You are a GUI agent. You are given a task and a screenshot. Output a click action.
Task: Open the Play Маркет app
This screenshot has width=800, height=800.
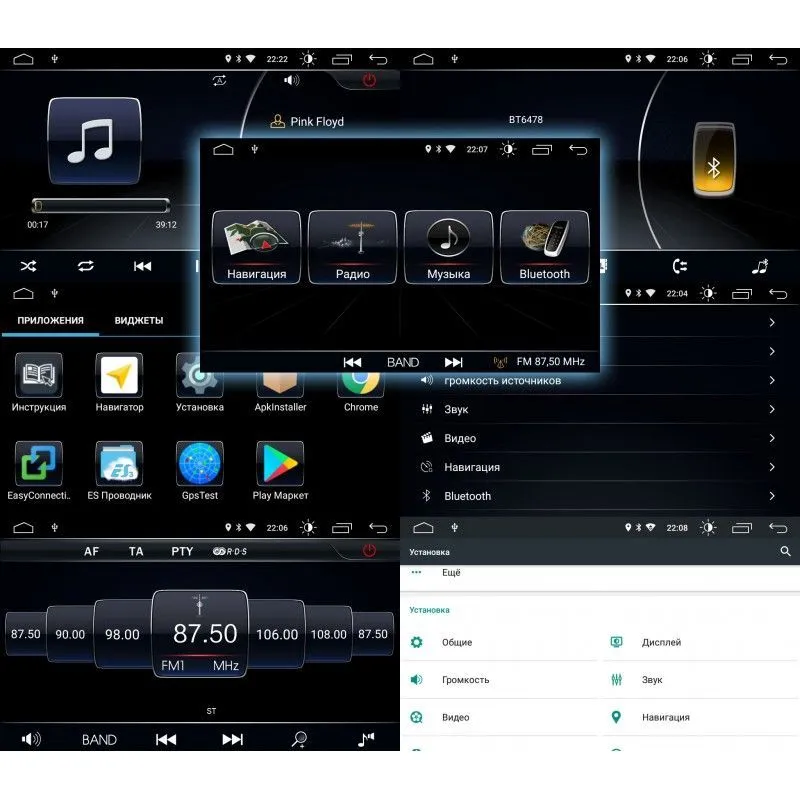tap(280, 470)
